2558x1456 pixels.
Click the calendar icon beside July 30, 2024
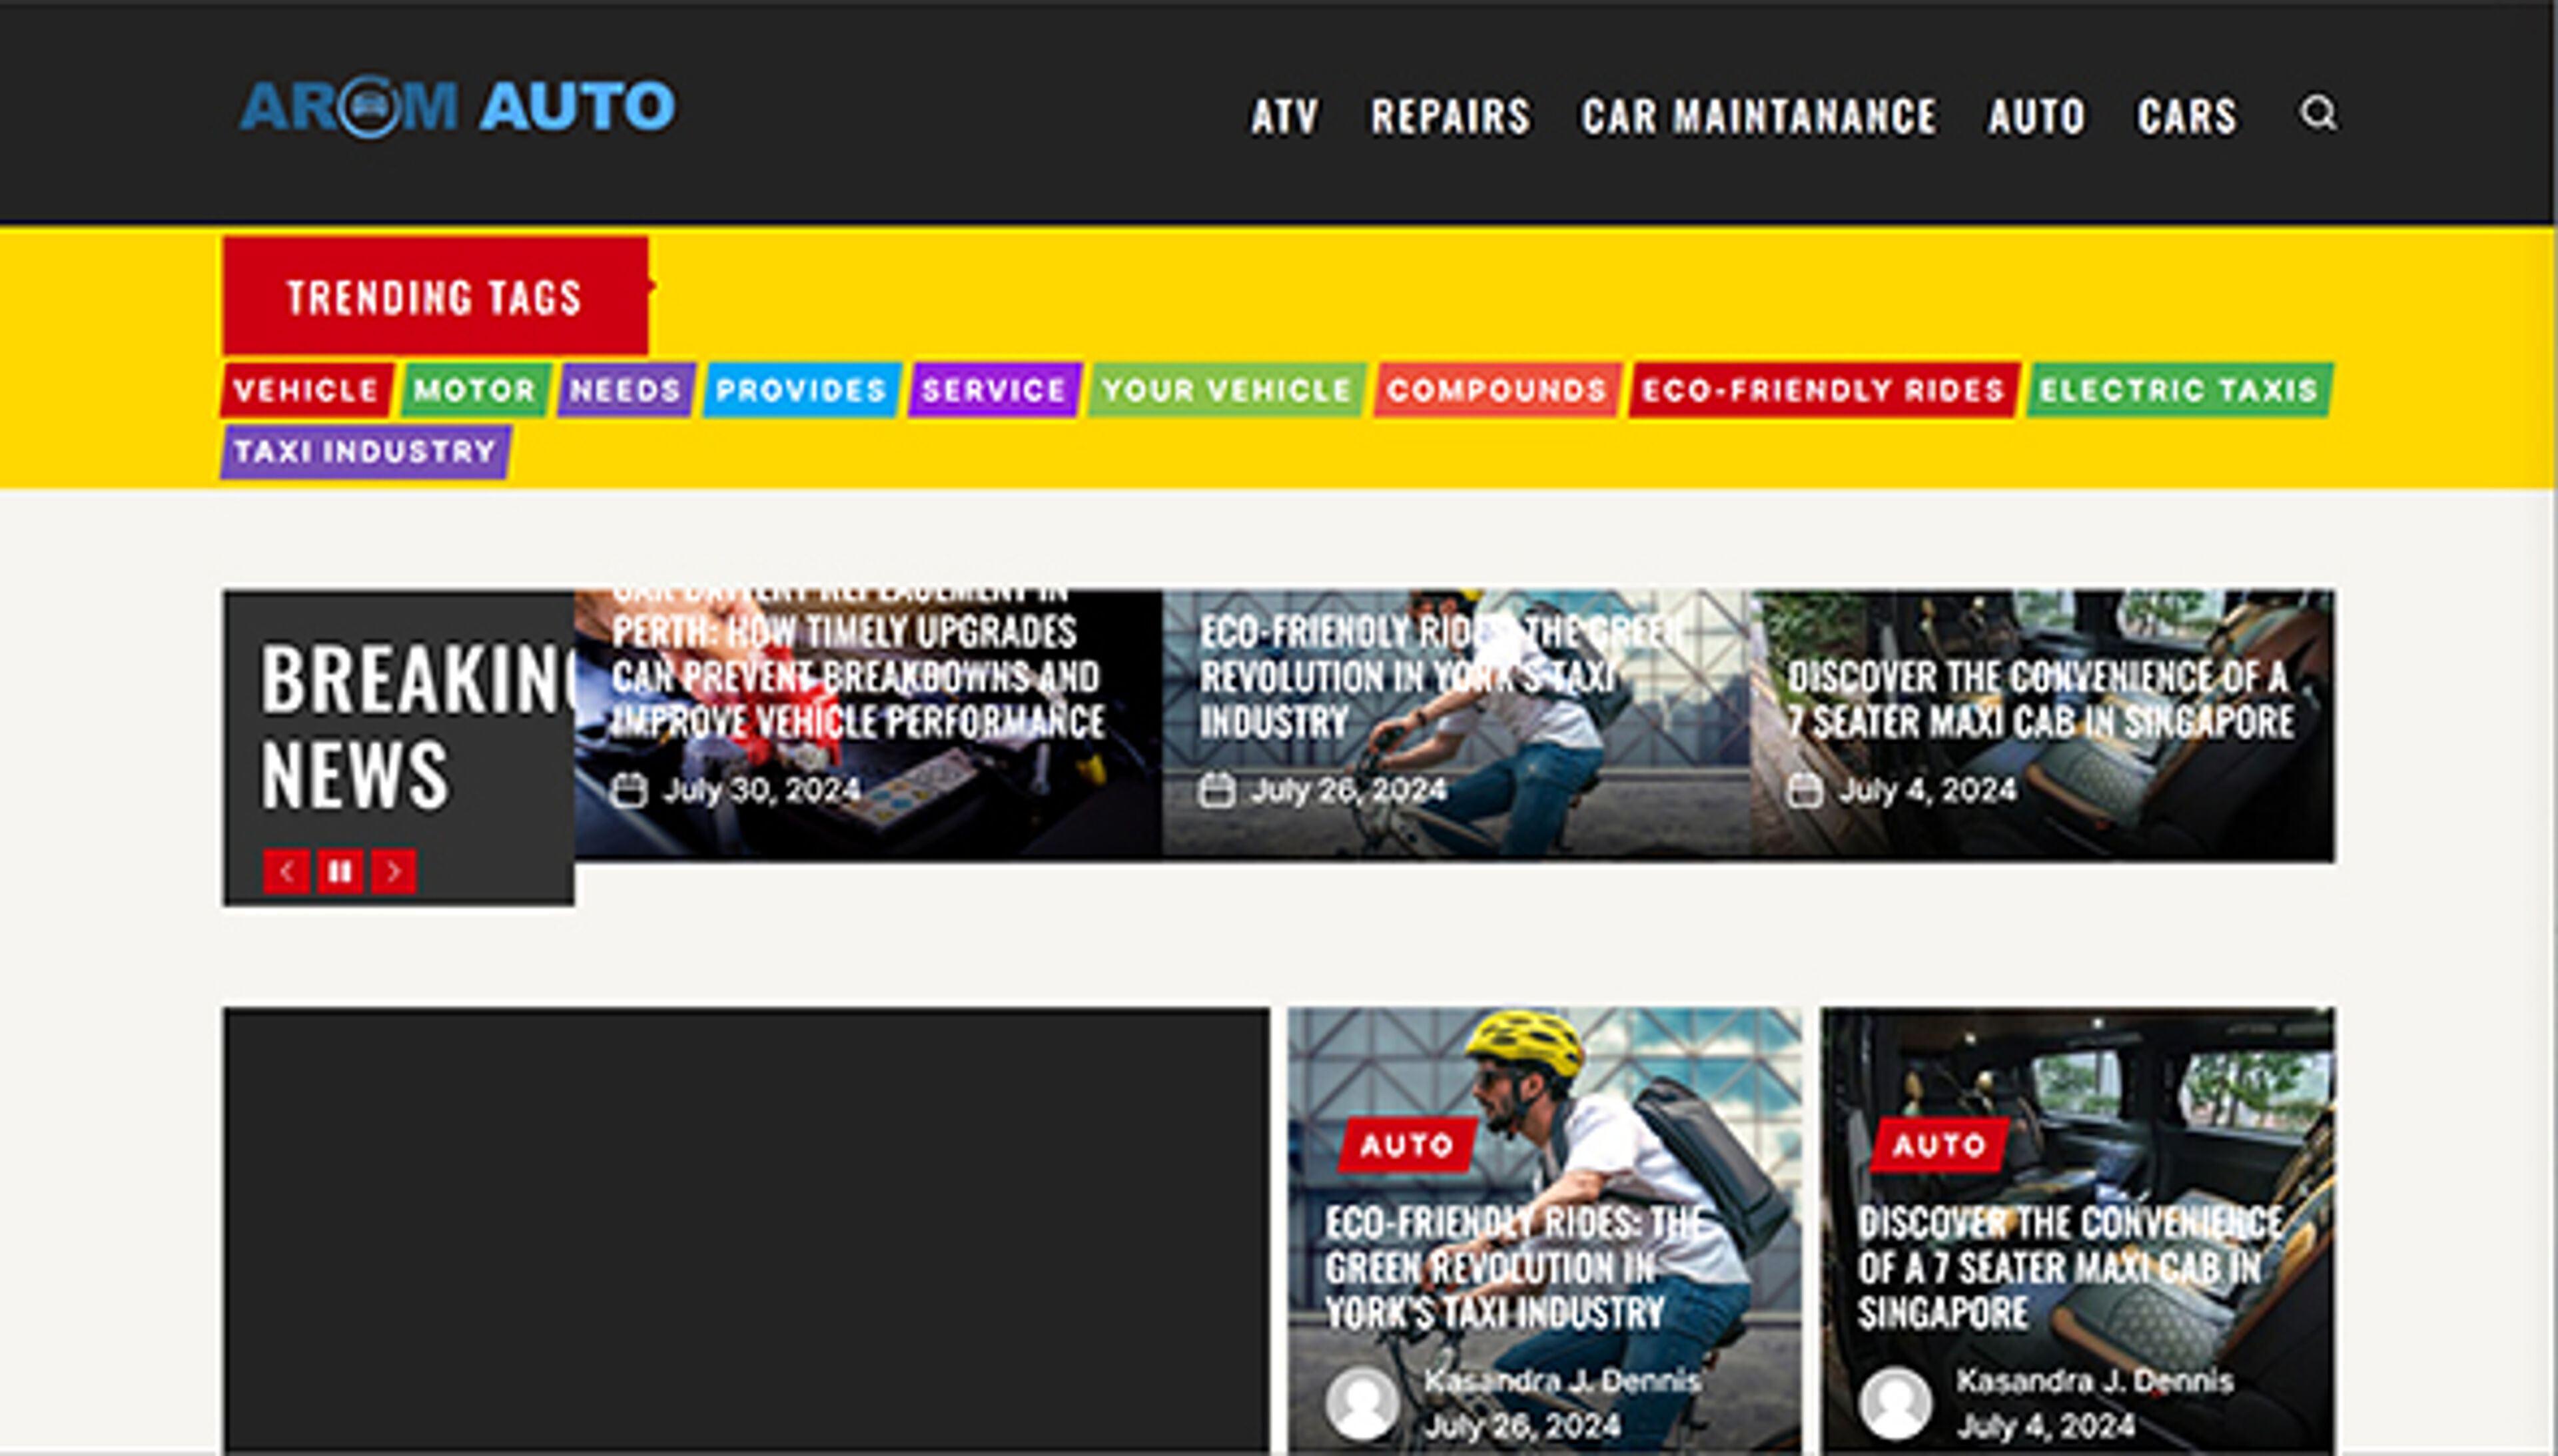coord(629,789)
